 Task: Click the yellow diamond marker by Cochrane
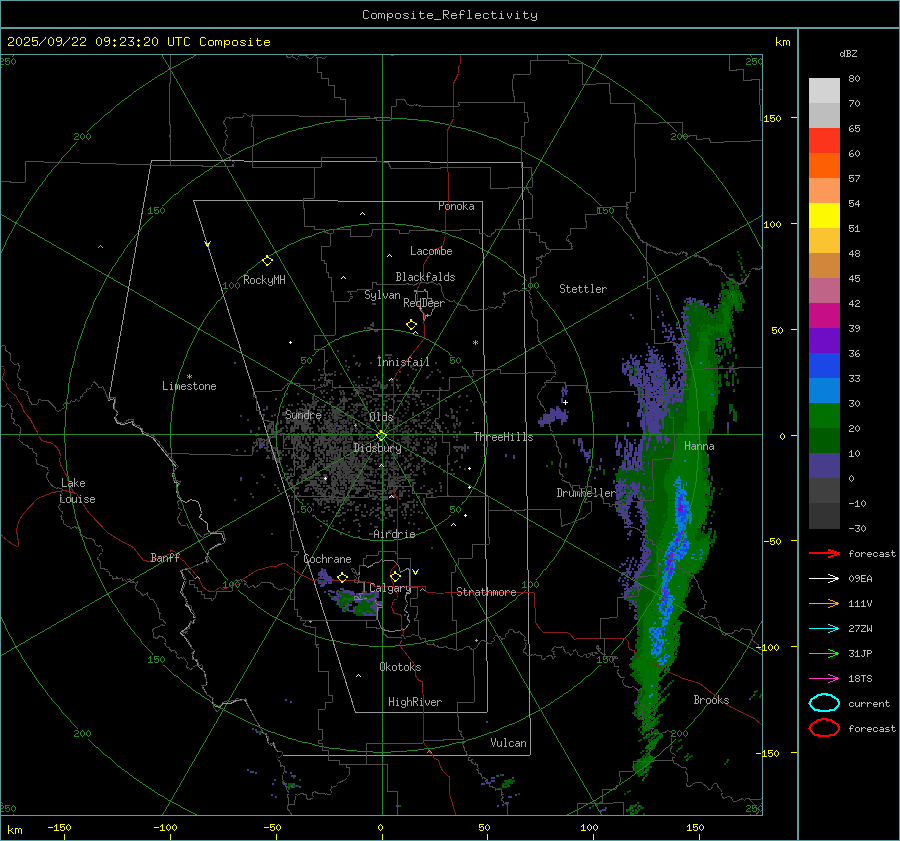click(342, 577)
